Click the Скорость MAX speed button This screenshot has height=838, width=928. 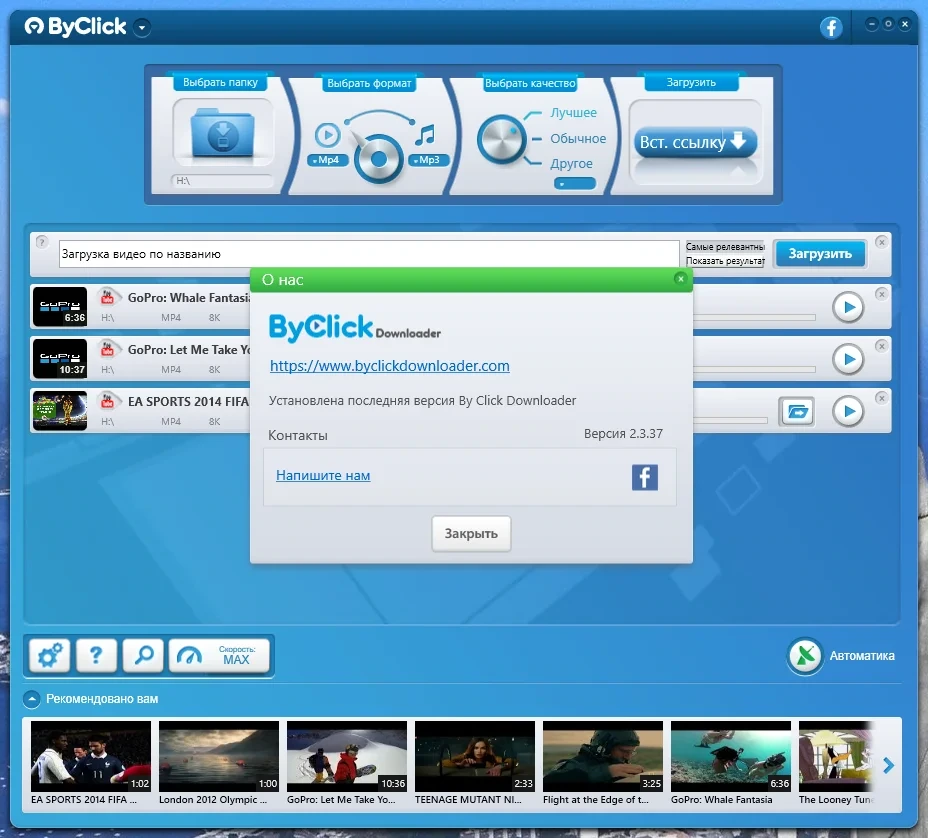(219, 655)
